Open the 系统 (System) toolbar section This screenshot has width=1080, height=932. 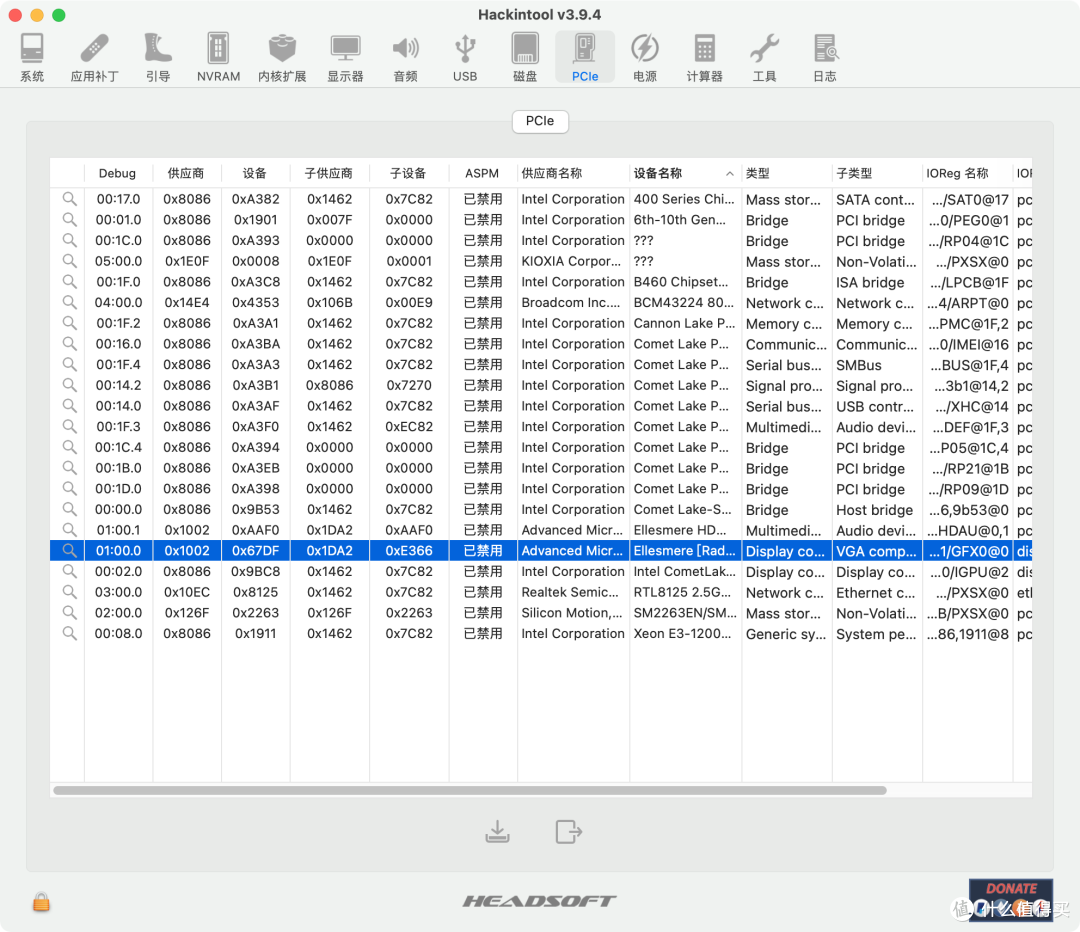pyautogui.click(x=32, y=58)
